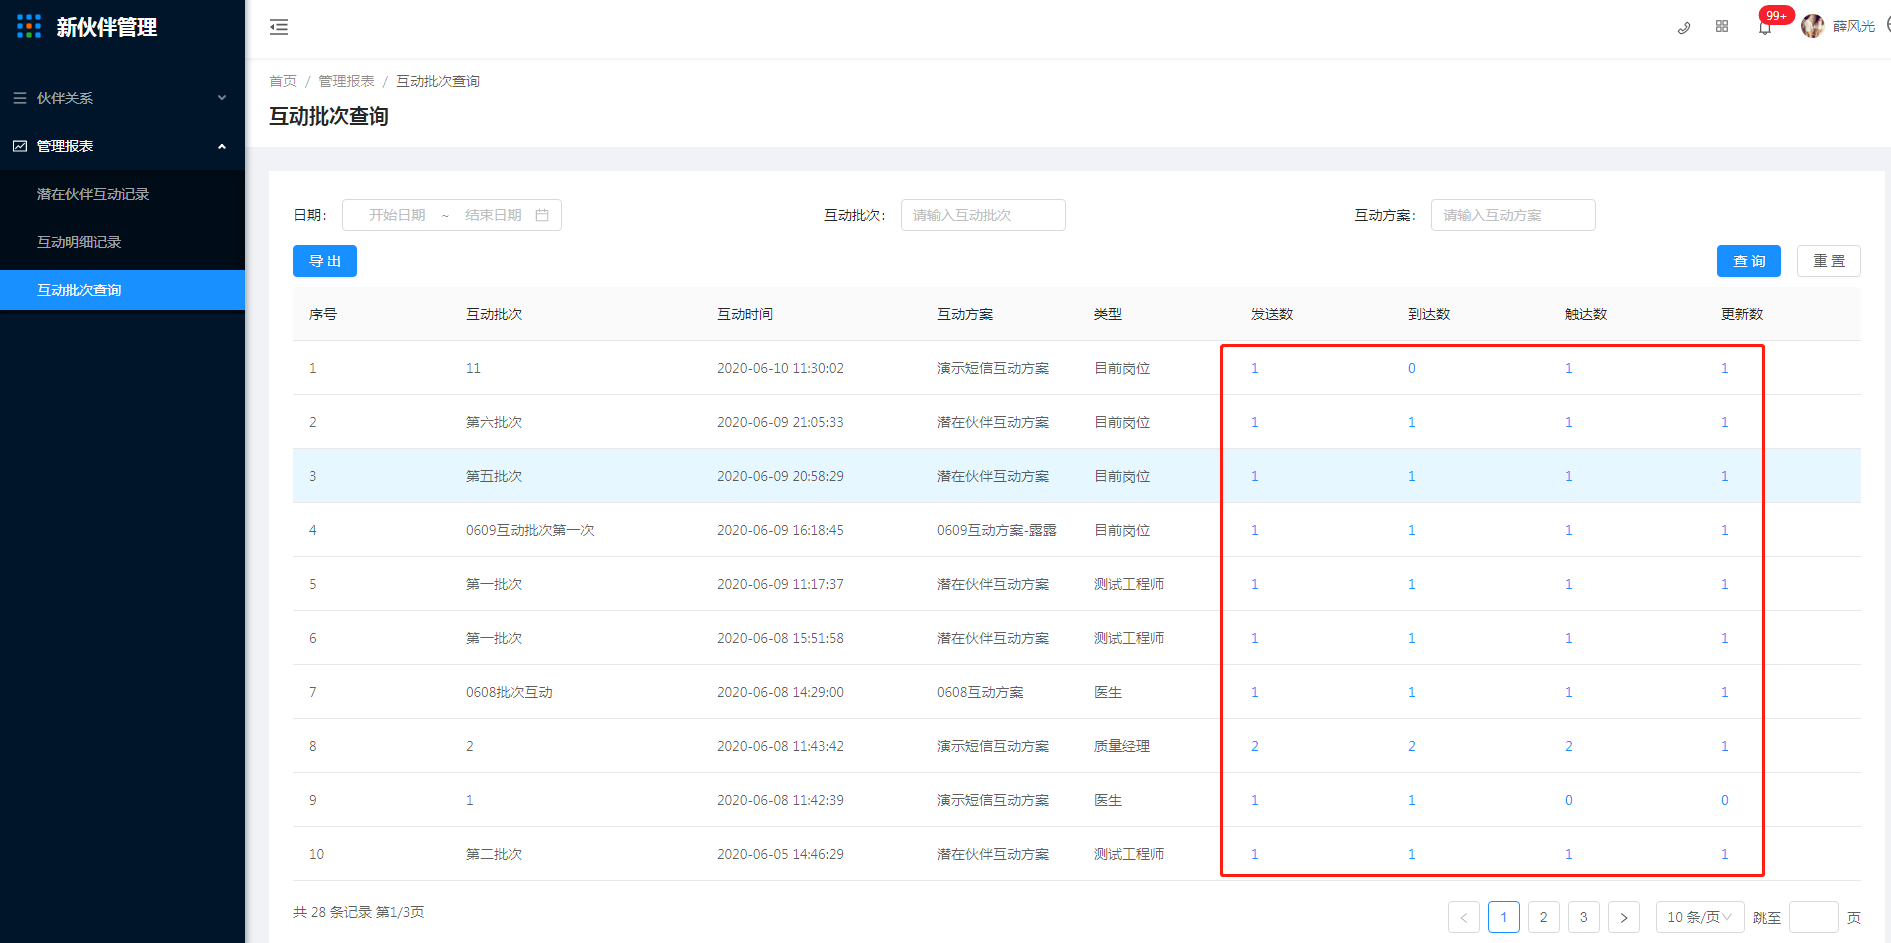Select page 3 in pagination

click(x=1584, y=917)
